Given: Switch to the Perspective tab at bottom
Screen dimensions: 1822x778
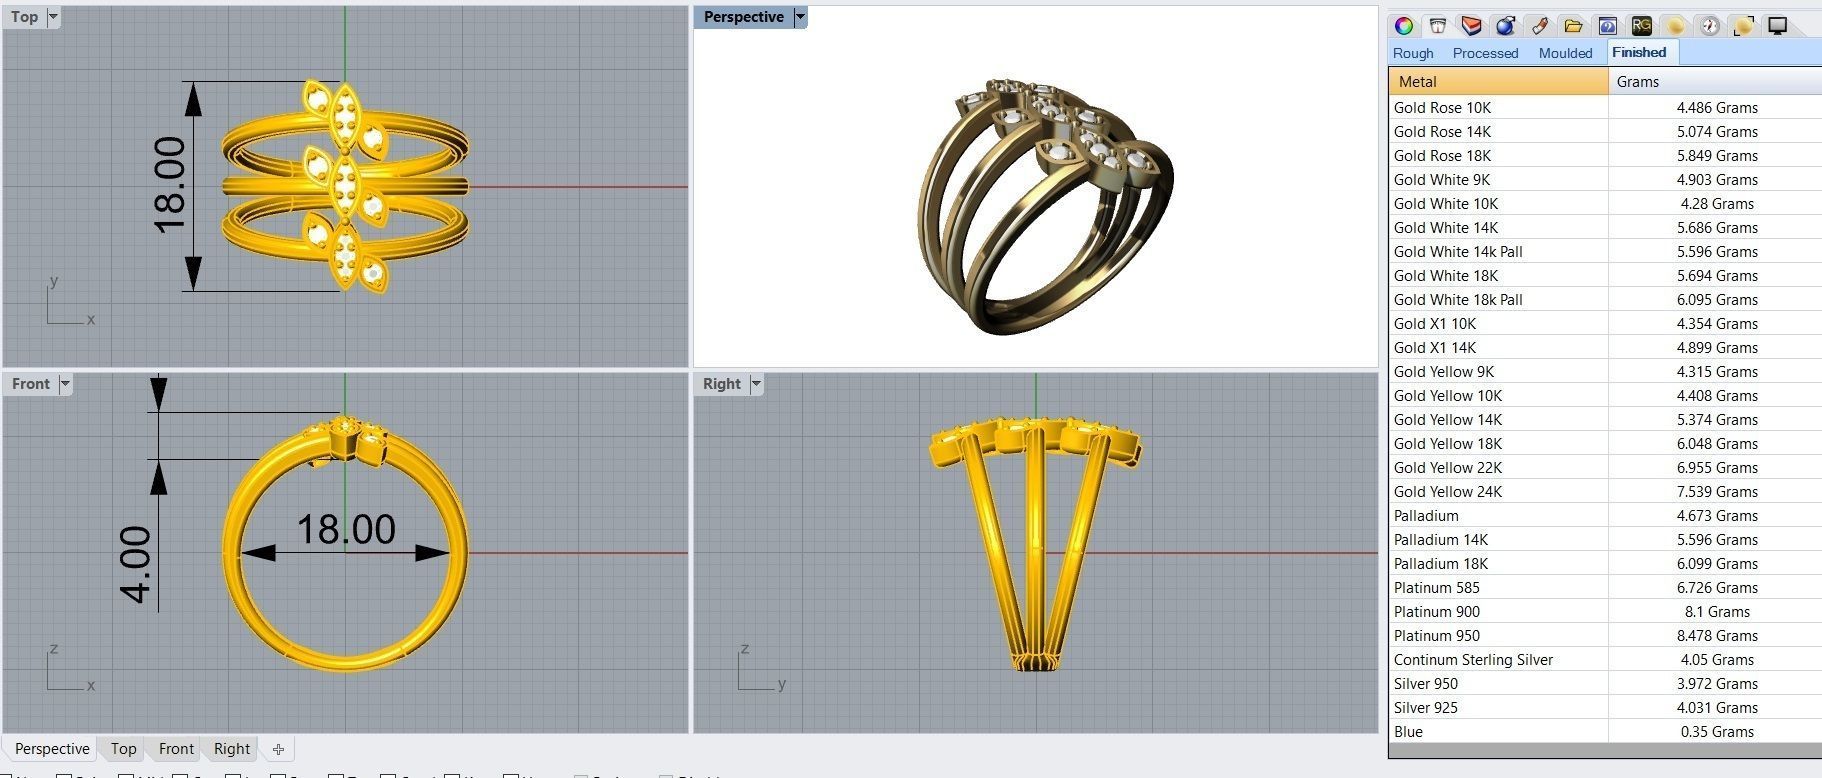Looking at the screenshot, I should pos(52,749).
